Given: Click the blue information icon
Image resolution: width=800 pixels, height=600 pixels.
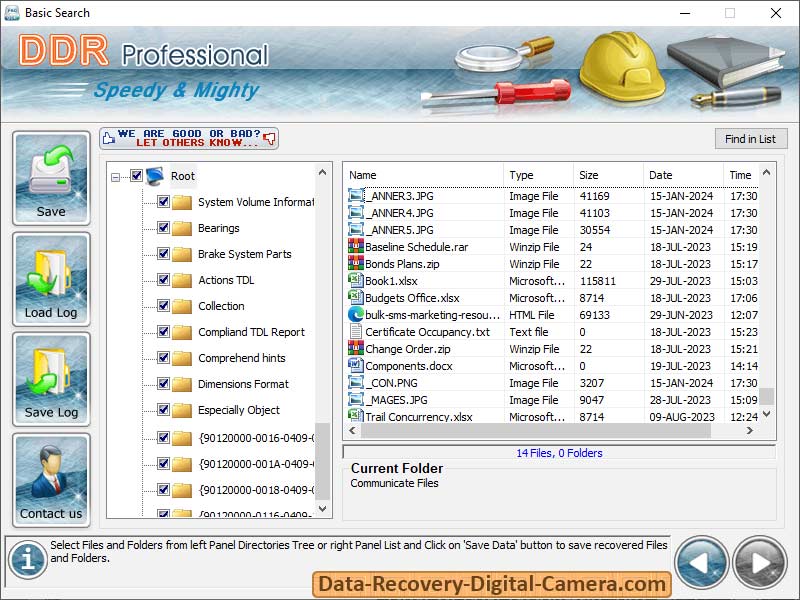Looking at the screenshot, I should point(28,559).
